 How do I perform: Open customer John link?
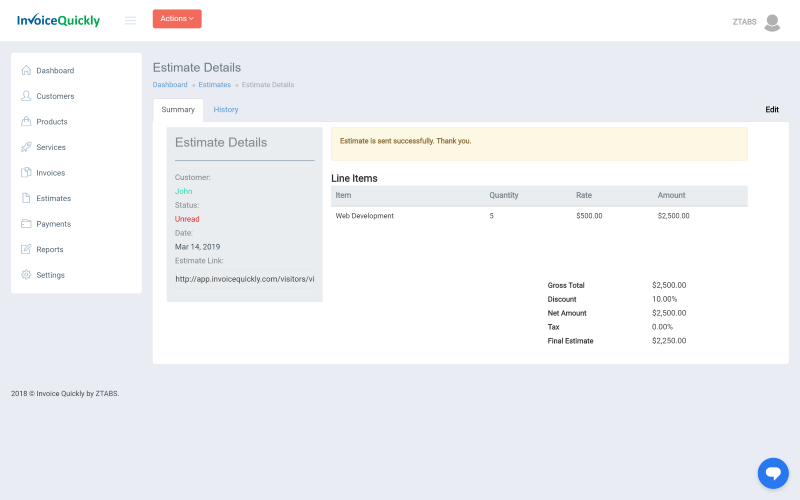(x=183, y=191)
